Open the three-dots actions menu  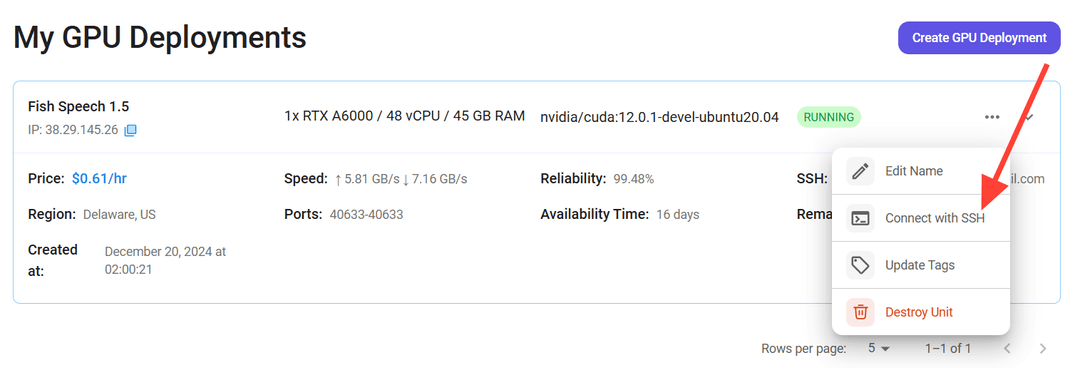(x=992, y=117)
